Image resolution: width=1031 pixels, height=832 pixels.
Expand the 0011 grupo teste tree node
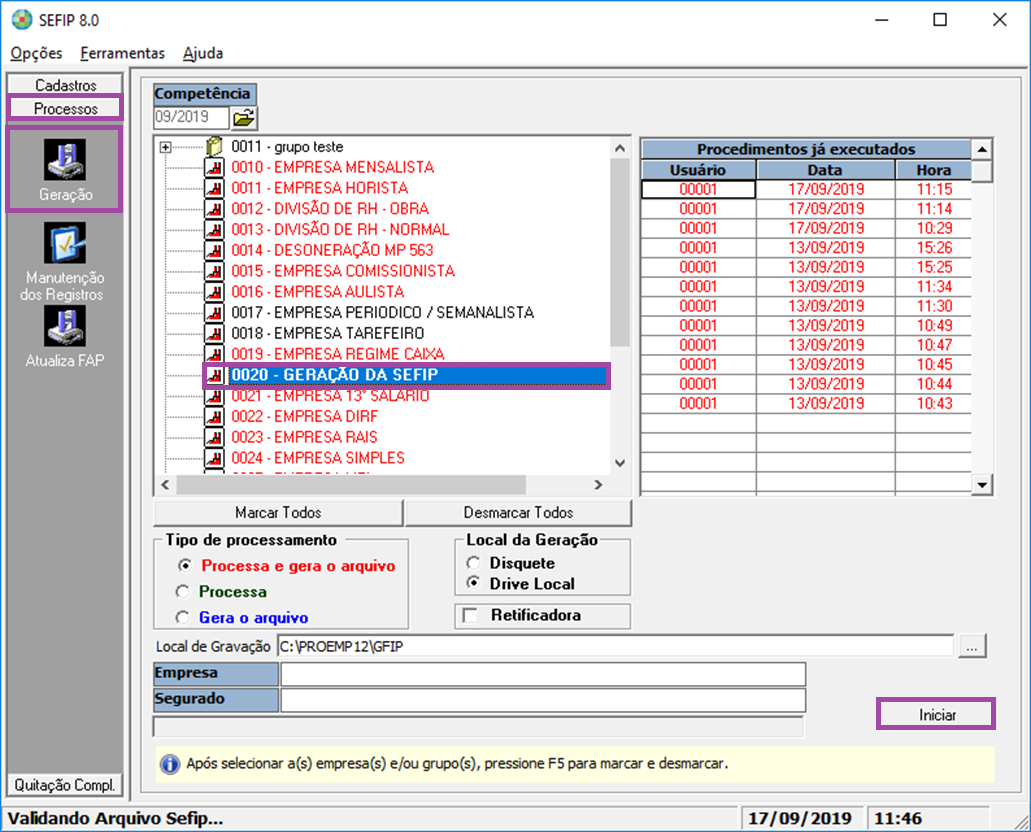(166, 147)
